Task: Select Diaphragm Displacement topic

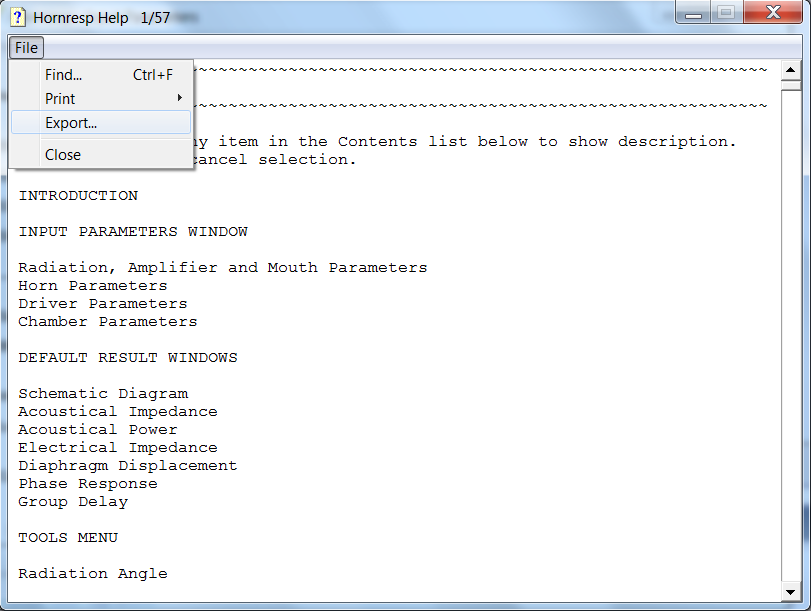Action: click(128, 466)
